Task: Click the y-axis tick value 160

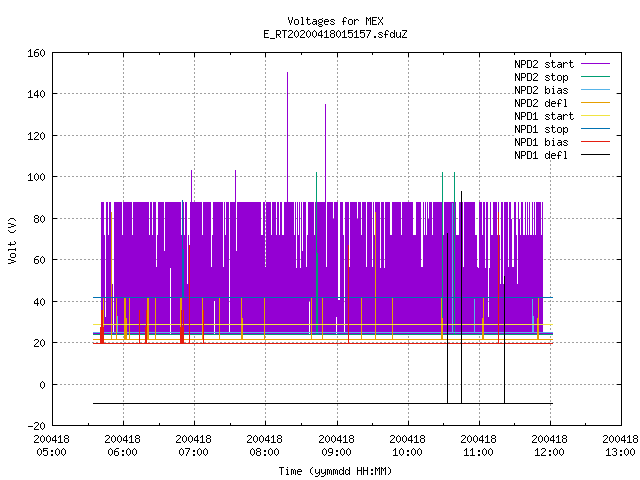Action: click(x=36, y=53)
